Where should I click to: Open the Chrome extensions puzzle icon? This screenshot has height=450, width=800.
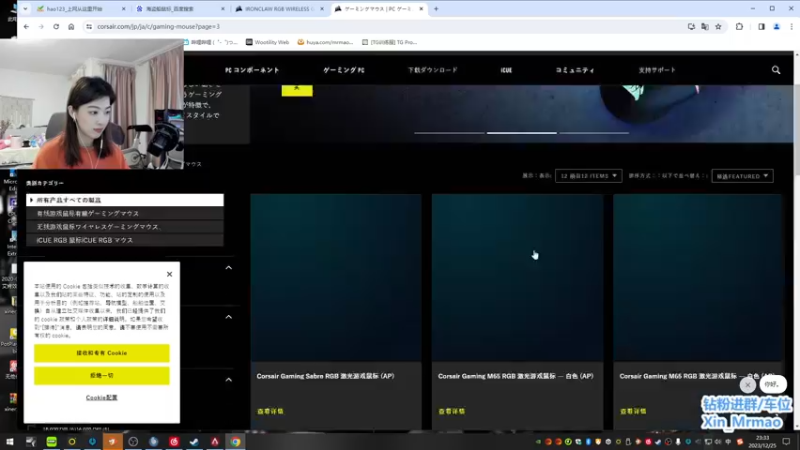[739, 27]
